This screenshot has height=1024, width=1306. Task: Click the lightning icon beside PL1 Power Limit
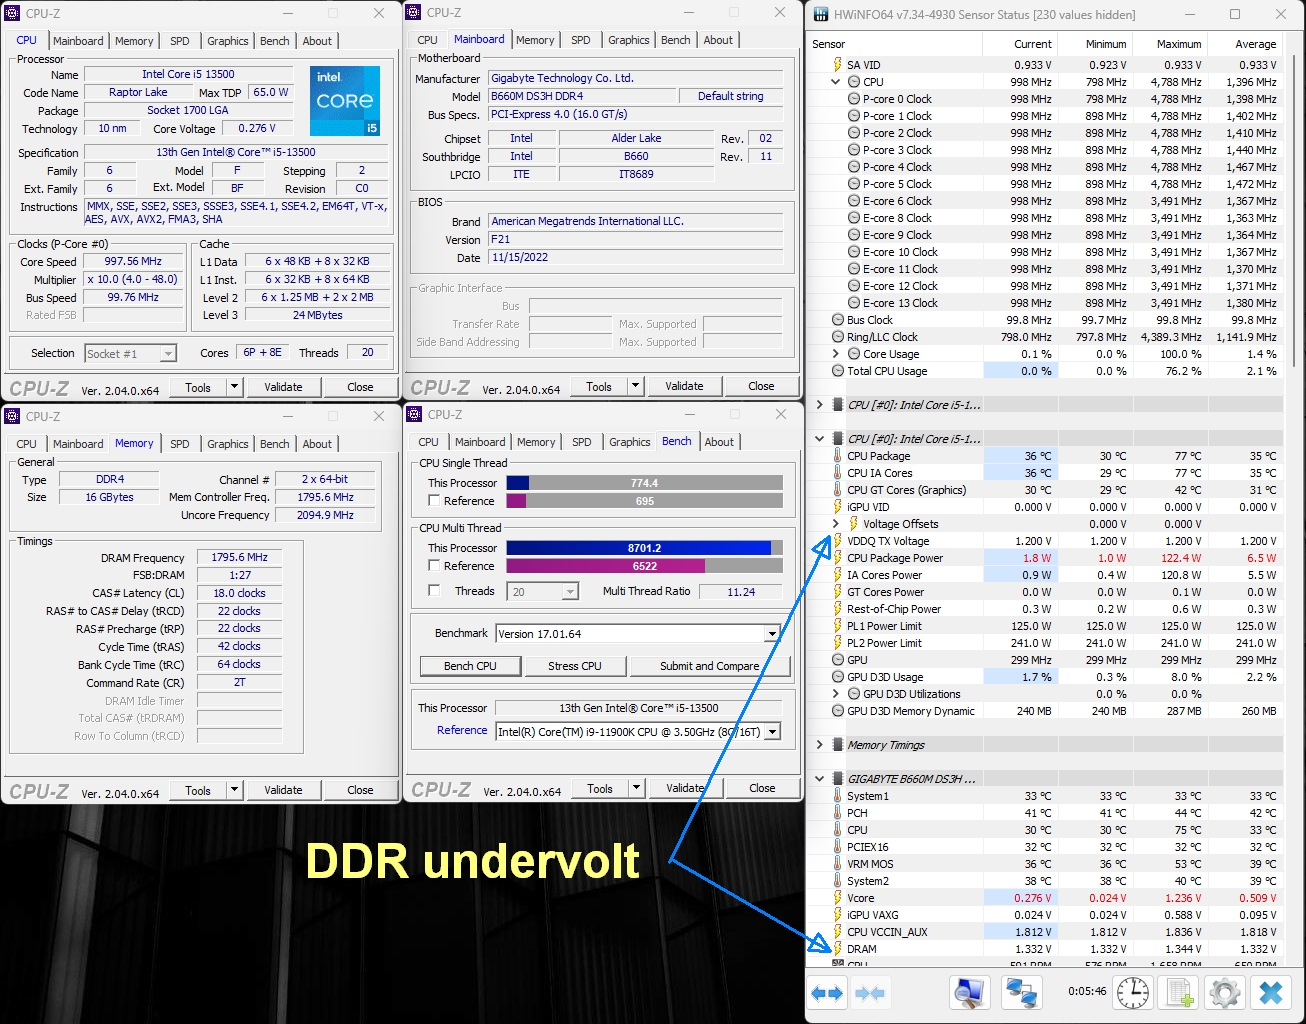[x=838, y=626]
